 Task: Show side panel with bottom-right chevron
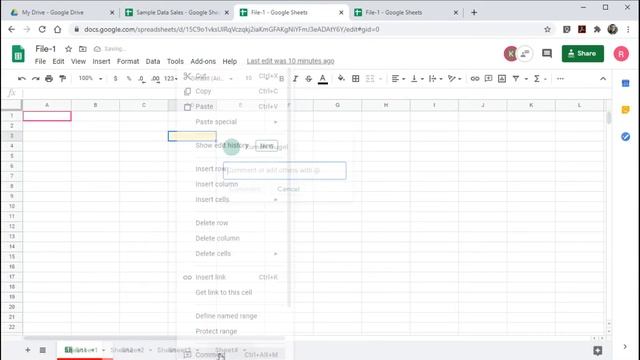coord(625,347)
